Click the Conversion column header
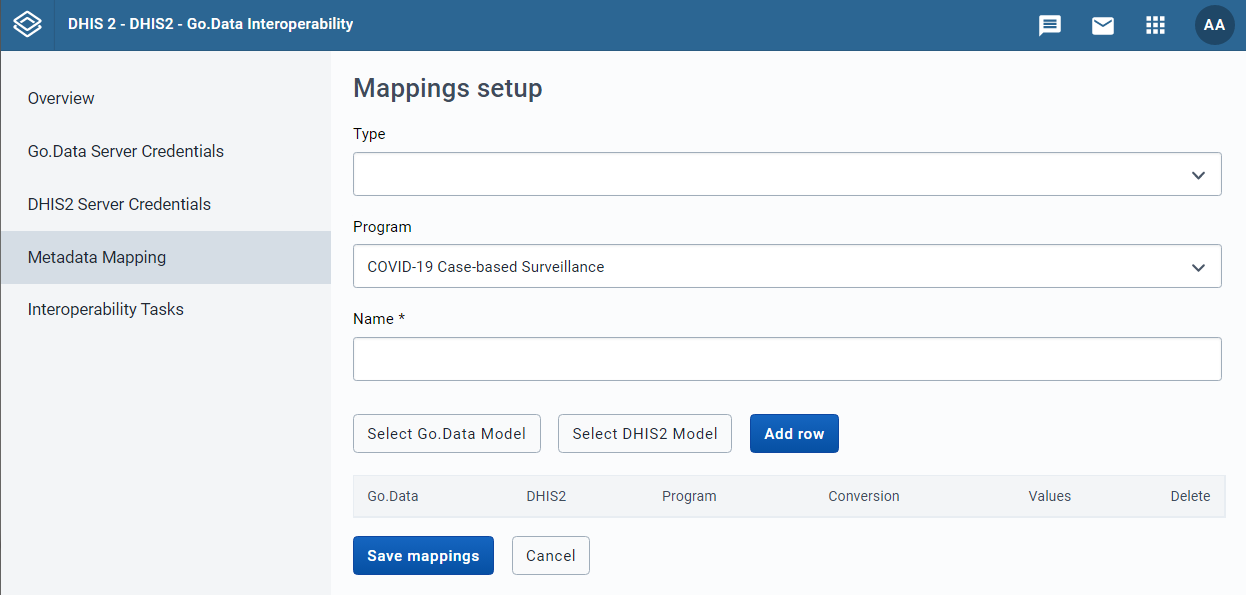This screenshot has height=595, width=1246. pos(864,496)
